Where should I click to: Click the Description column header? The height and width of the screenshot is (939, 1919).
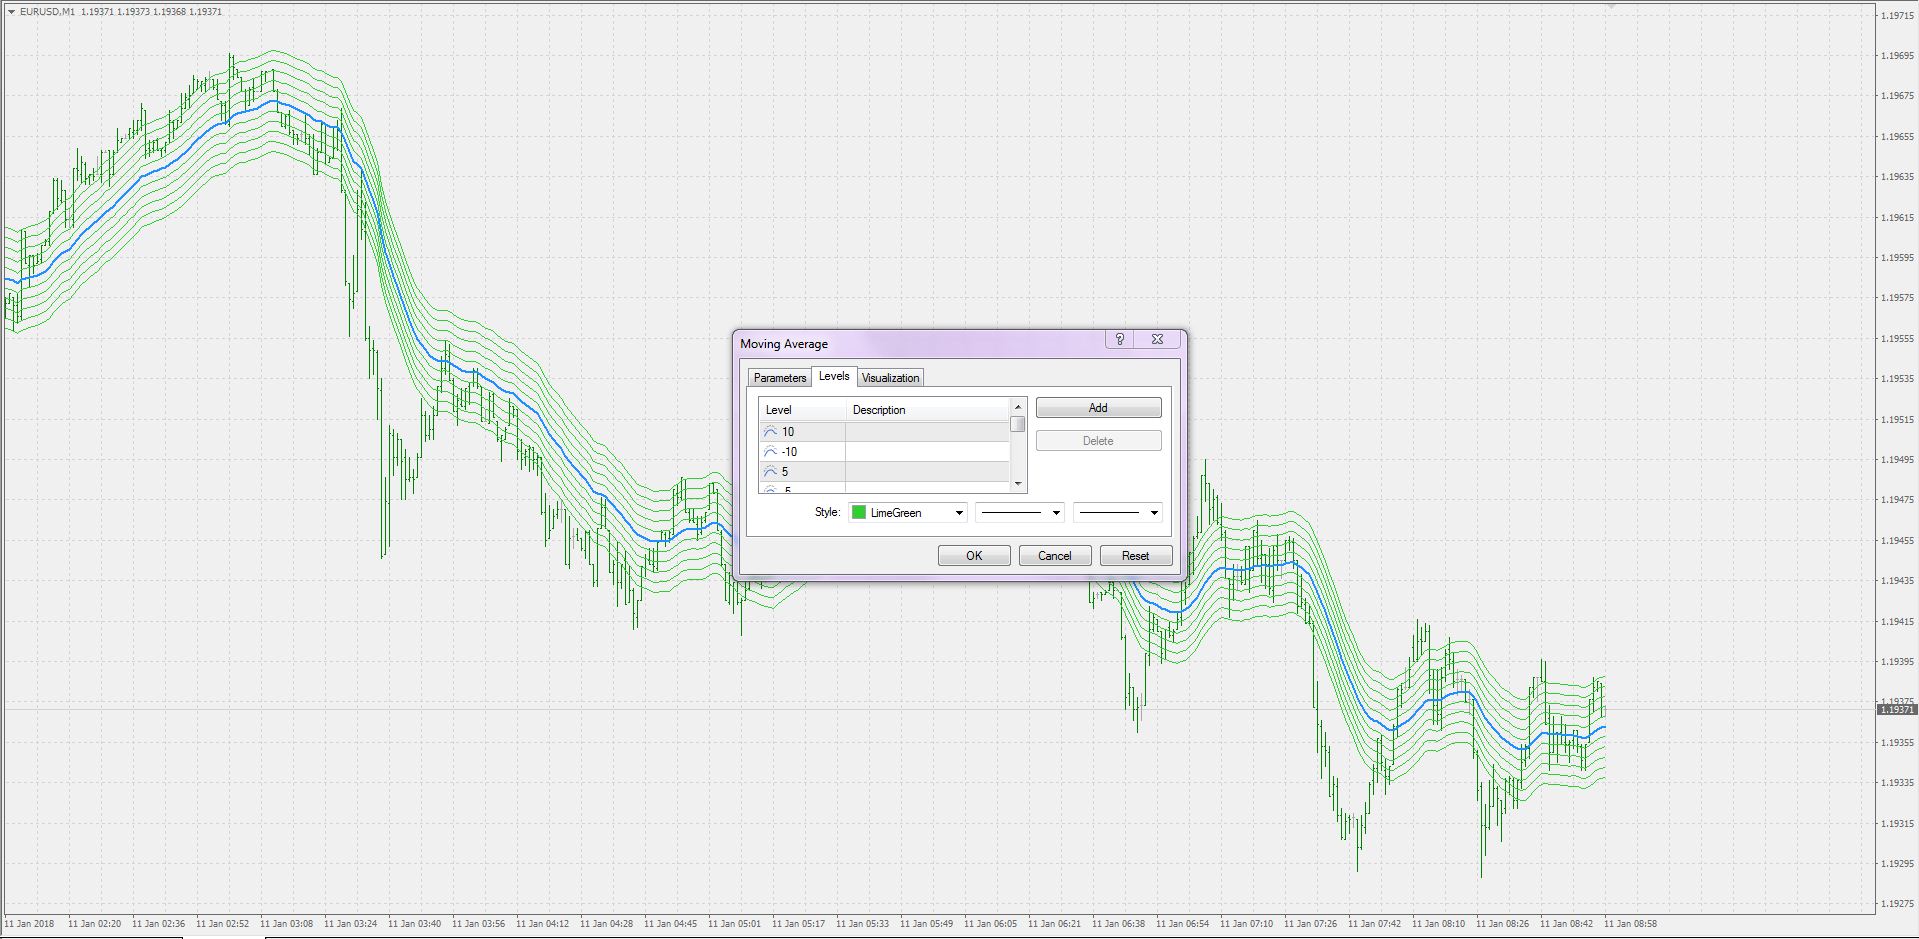pyautogui.click(x=879, y=410)
